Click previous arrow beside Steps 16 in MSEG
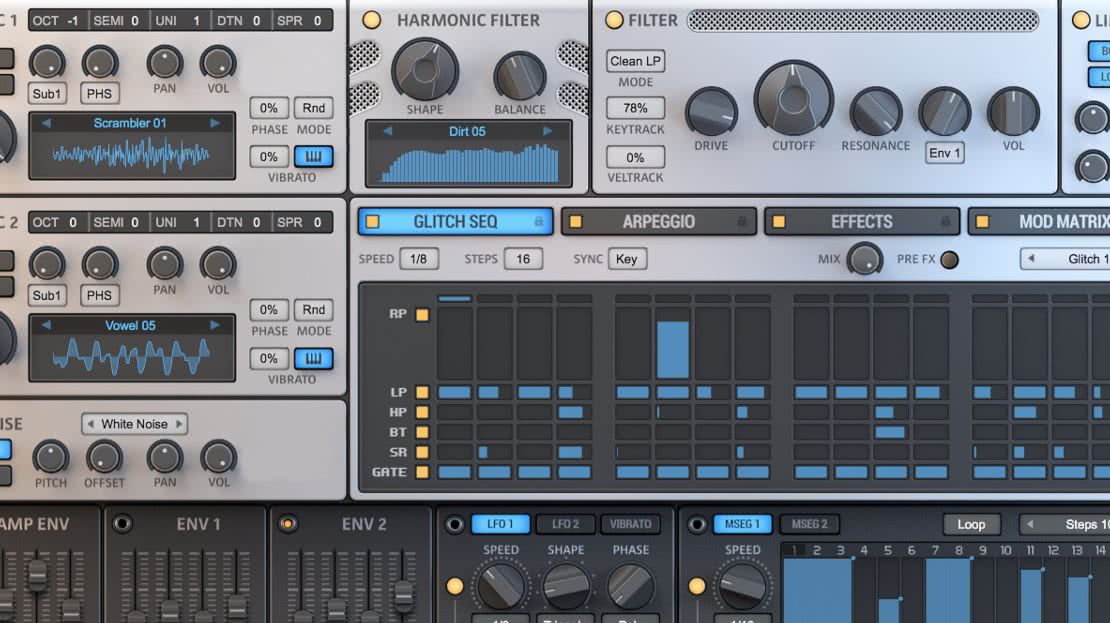Viewport: 1110px width, 623px height. coord(1030,524)
